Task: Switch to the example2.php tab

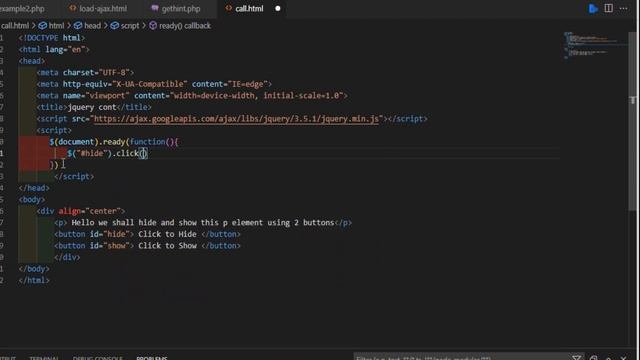Action: (22, 9)
